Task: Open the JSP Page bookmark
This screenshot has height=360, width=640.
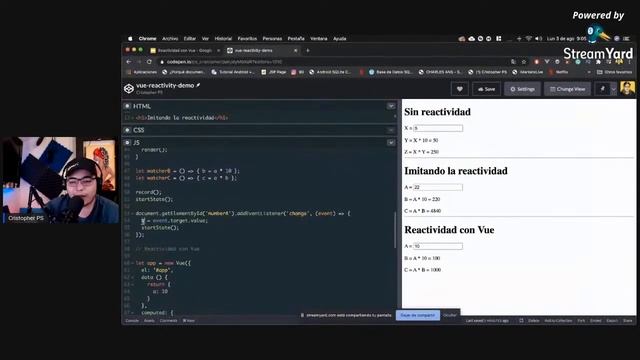Action: point(274,72)
